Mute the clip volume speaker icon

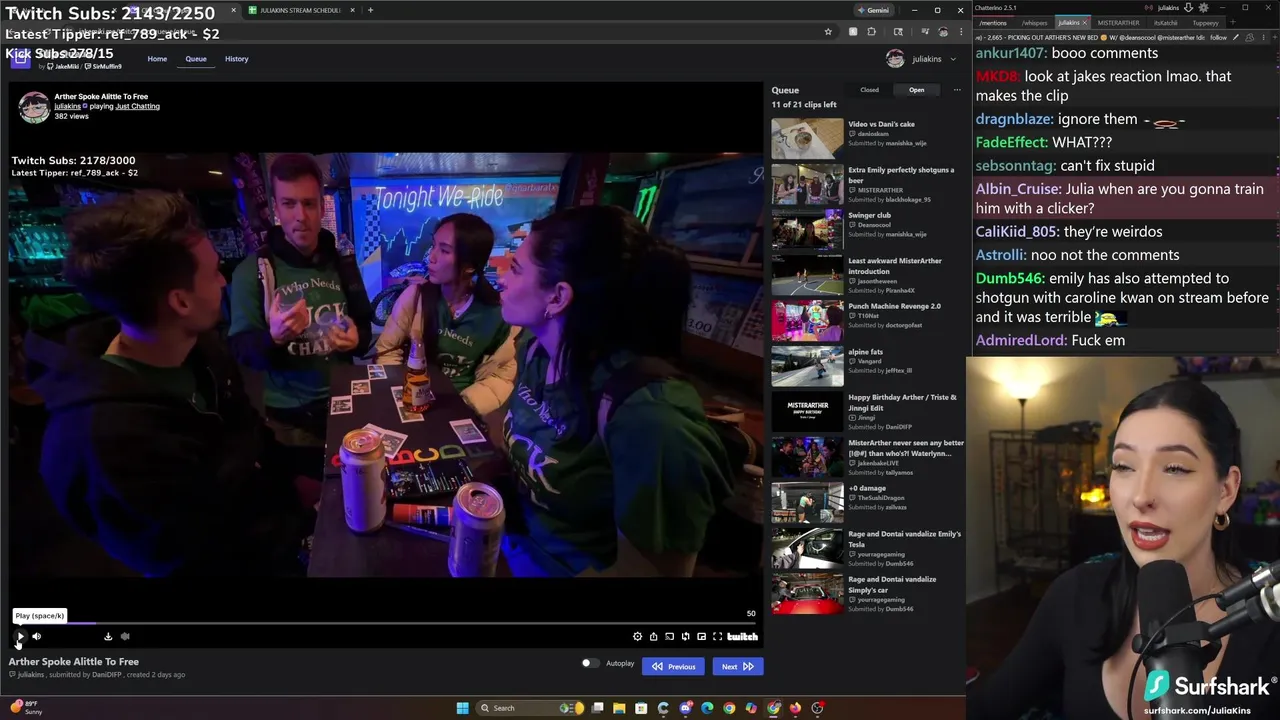[37, 636]
